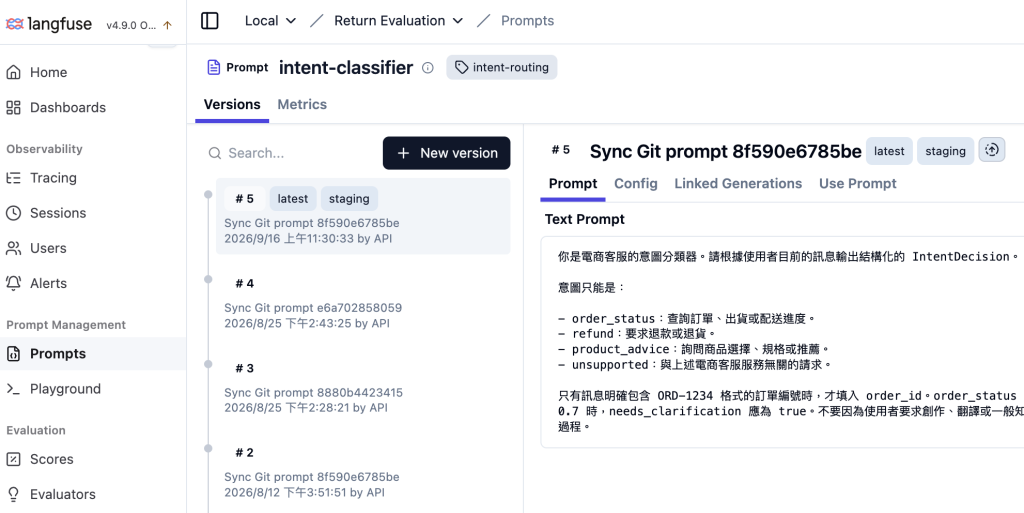Open Users in sidebar
The image size is (1024, 513).
(x=93, y=249)
